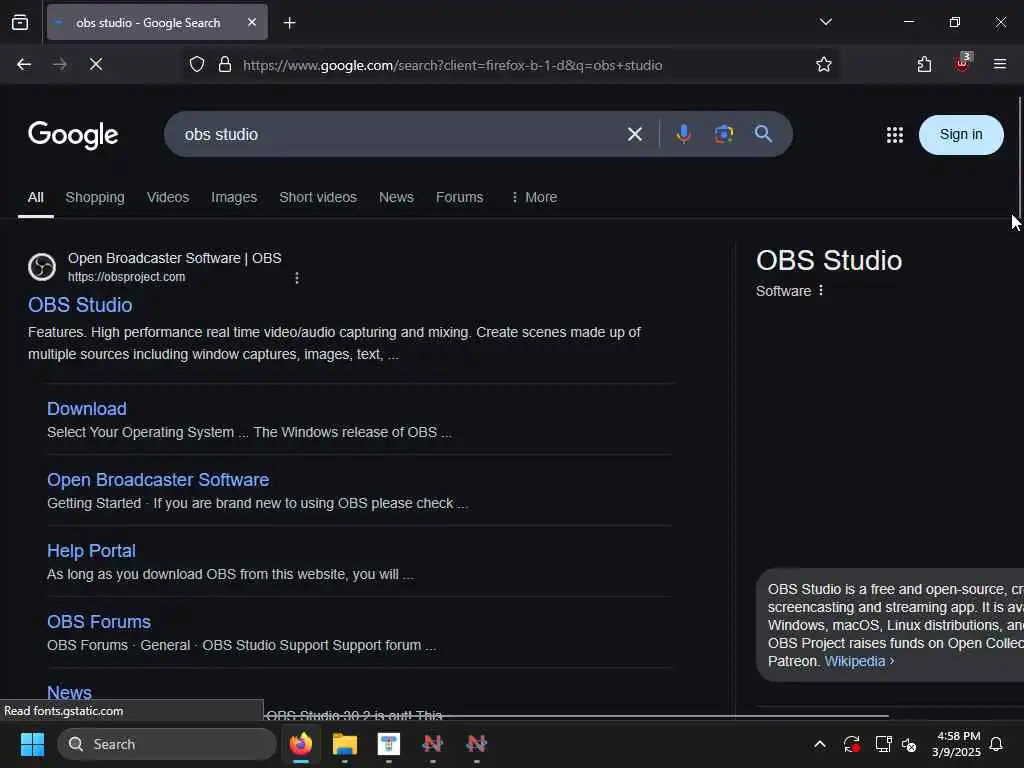Open the News sitelink for OBS
The width and height of the screenshot is (1024, 768).
pos(69,692)
